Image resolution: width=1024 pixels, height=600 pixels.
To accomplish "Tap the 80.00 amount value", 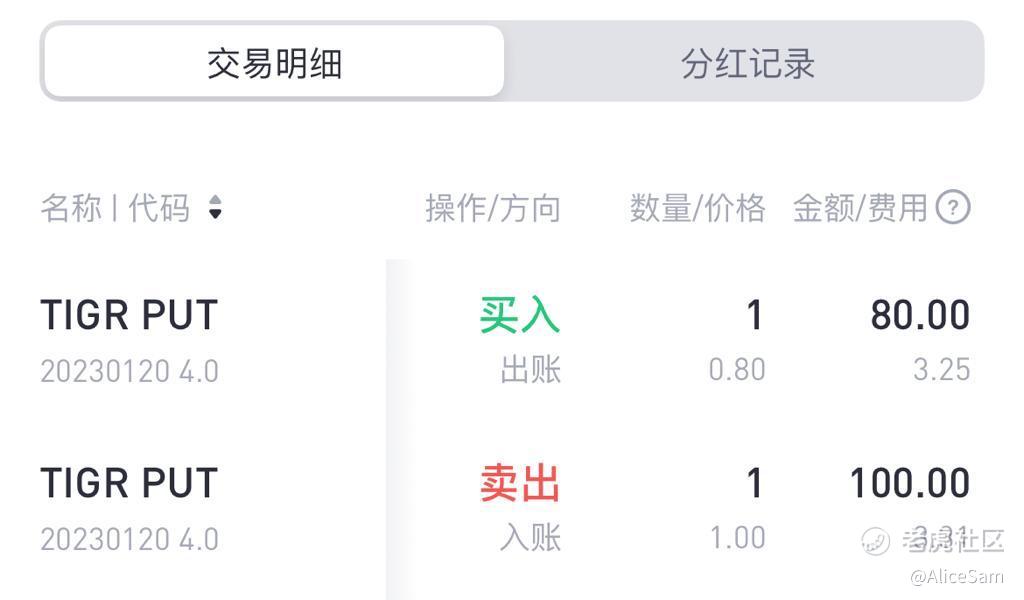I will [919, 316].
